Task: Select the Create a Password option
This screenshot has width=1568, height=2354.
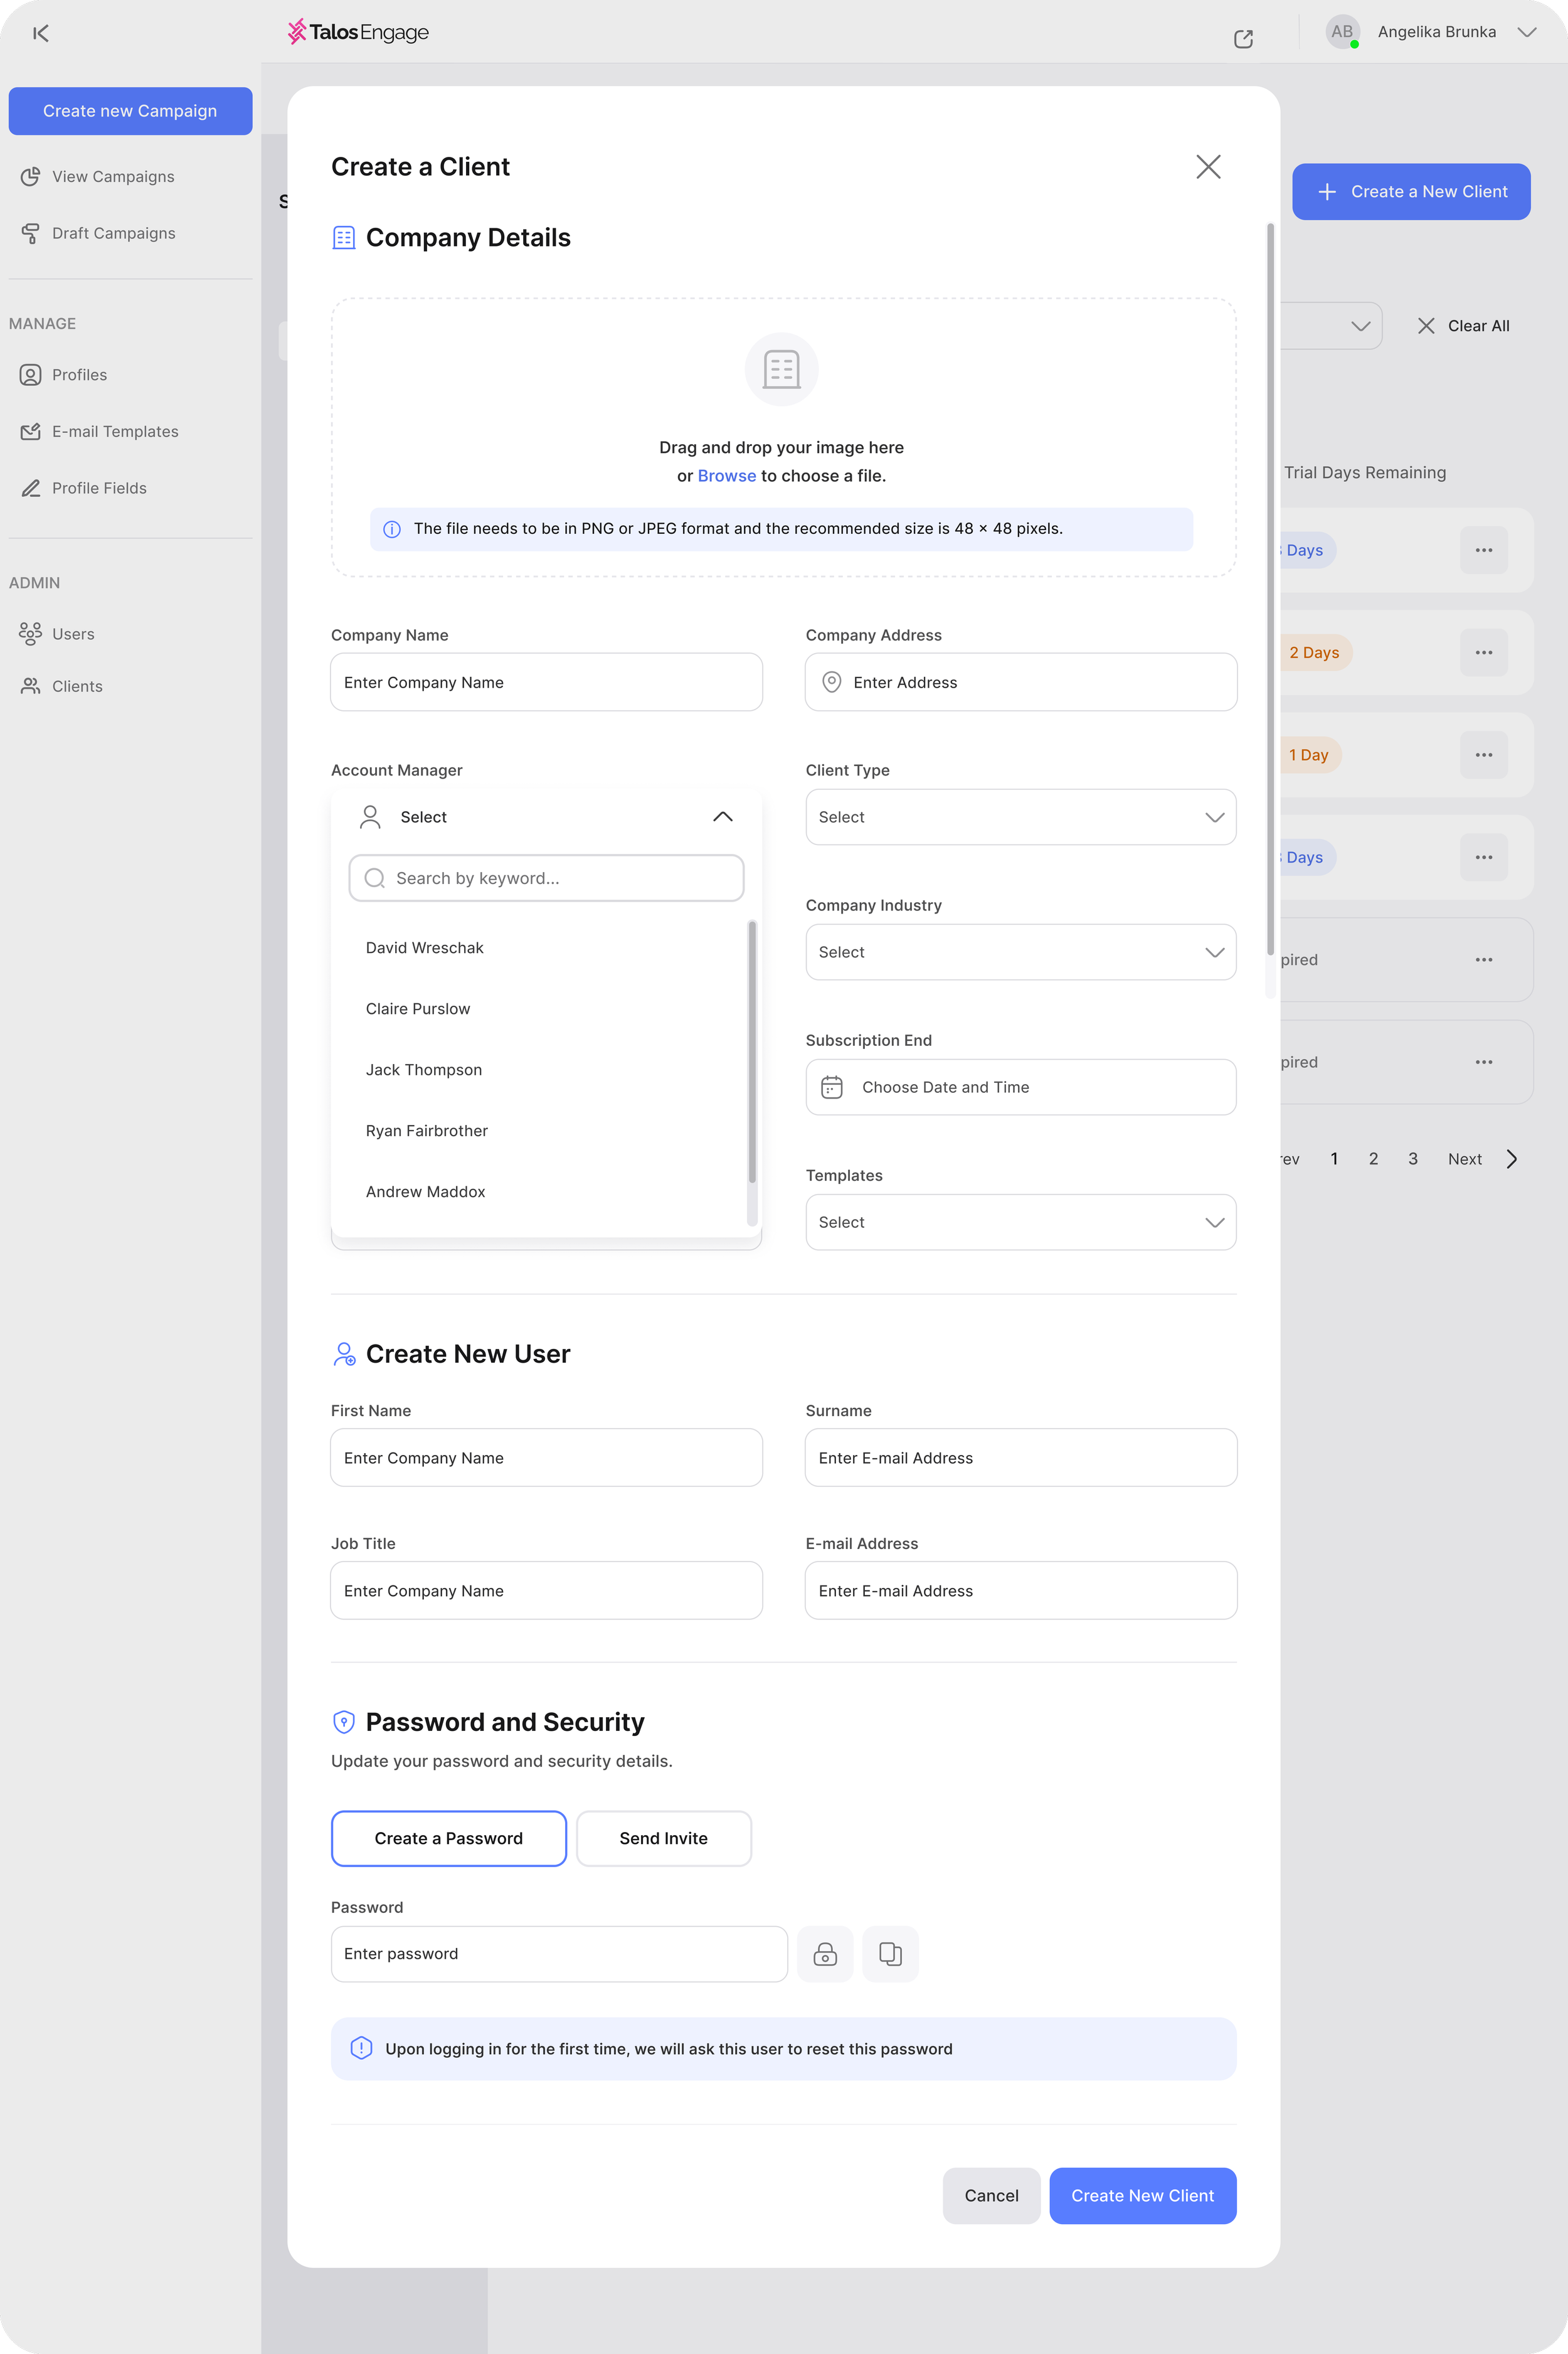Action: tap(449, 1838)
